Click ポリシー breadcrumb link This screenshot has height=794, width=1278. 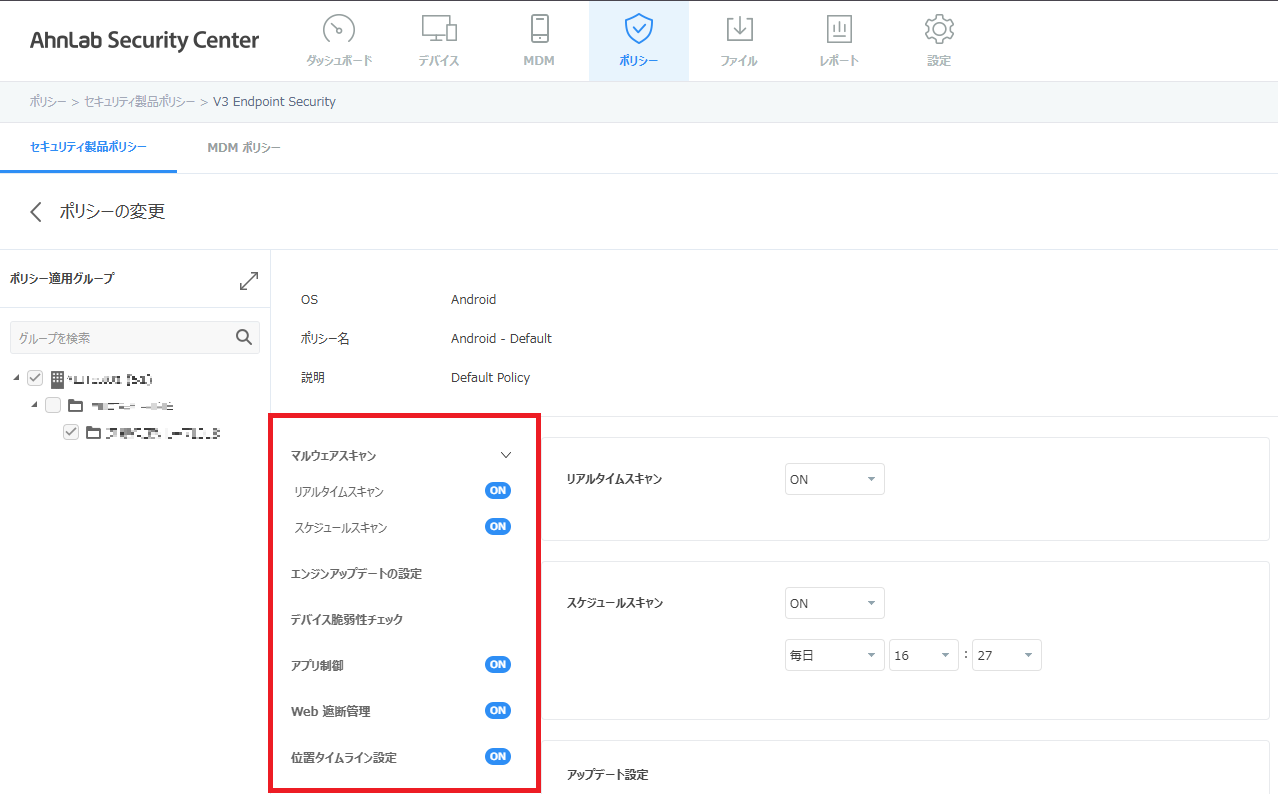[48, 102]
